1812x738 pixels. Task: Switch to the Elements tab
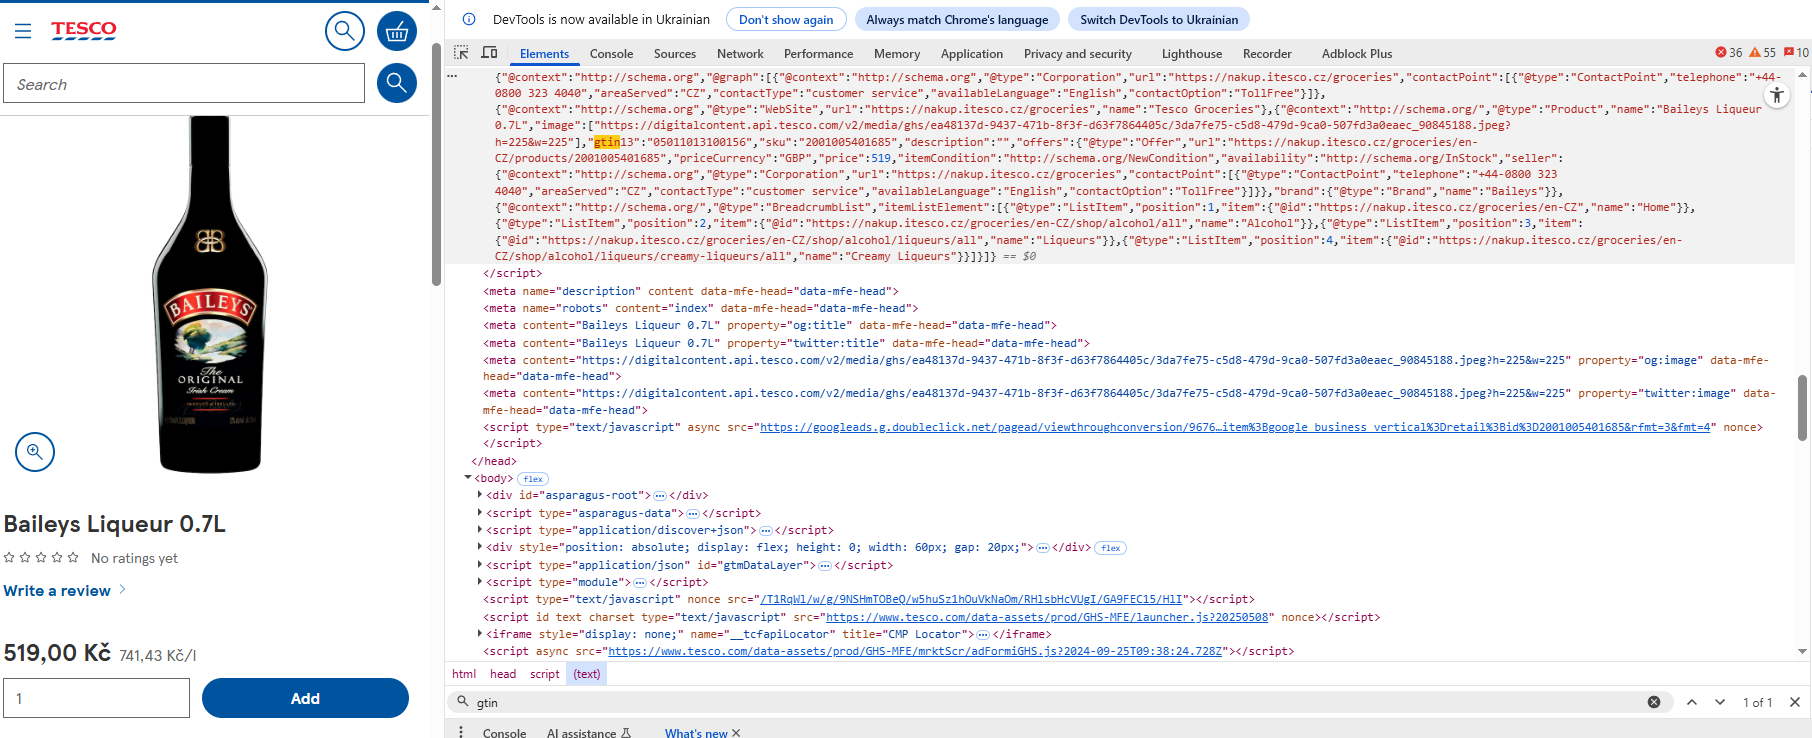point(544,54)
